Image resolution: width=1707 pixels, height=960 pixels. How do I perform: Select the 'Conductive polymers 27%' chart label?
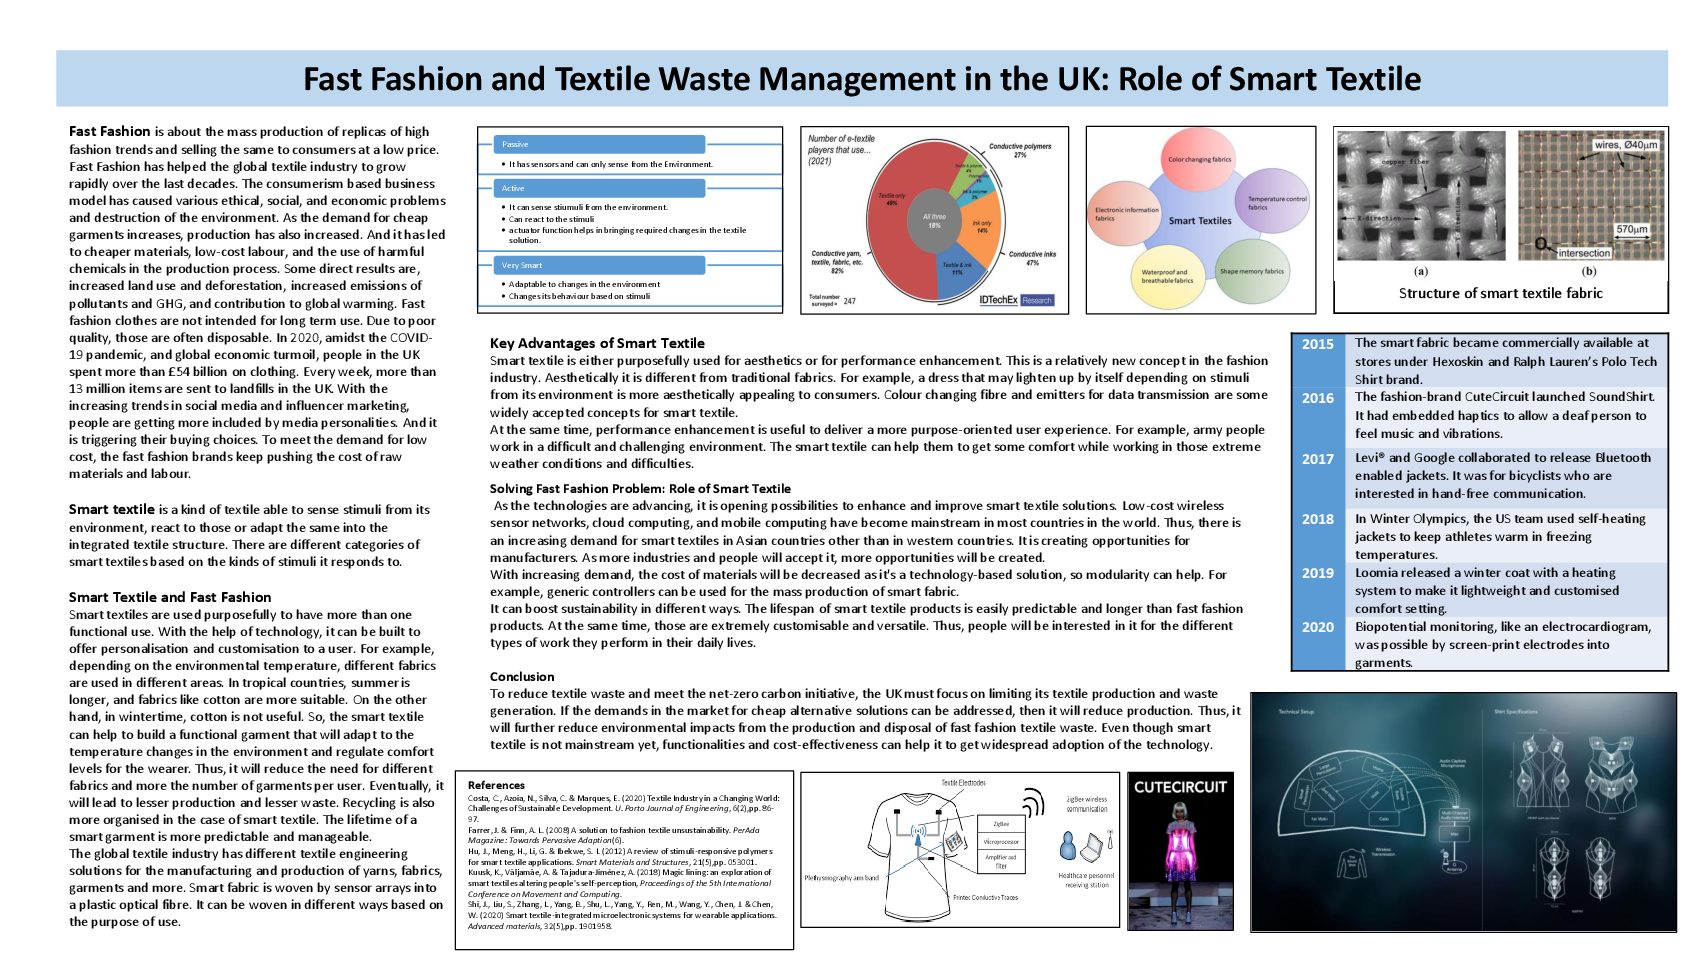point(1020,150)
